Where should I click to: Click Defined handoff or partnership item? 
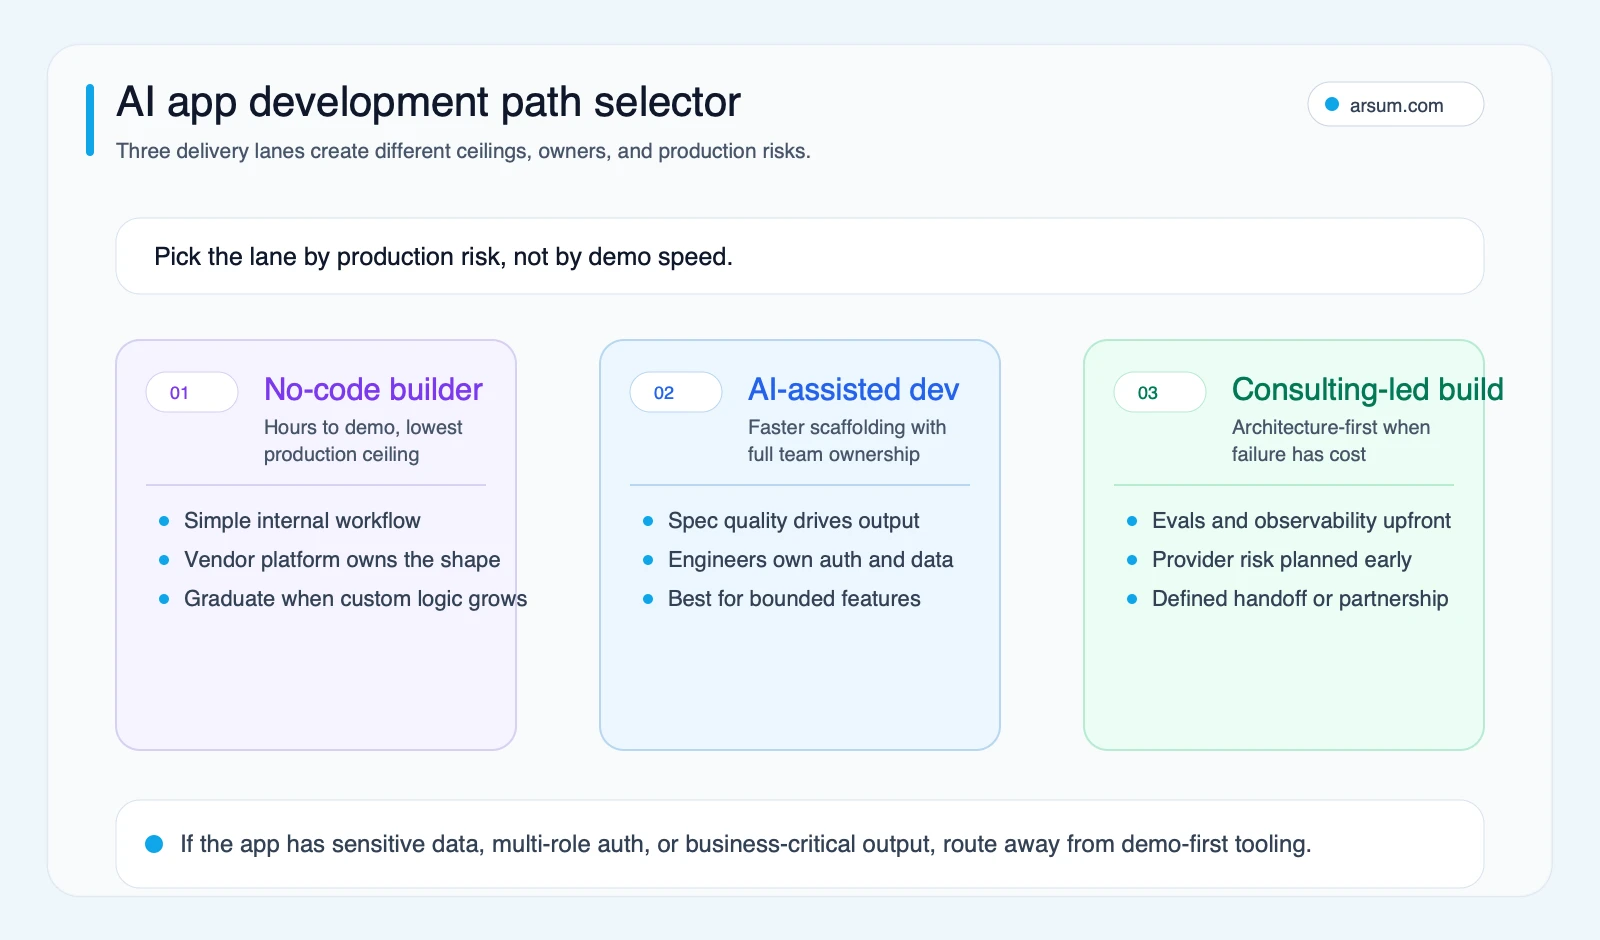coord(1300,598)
